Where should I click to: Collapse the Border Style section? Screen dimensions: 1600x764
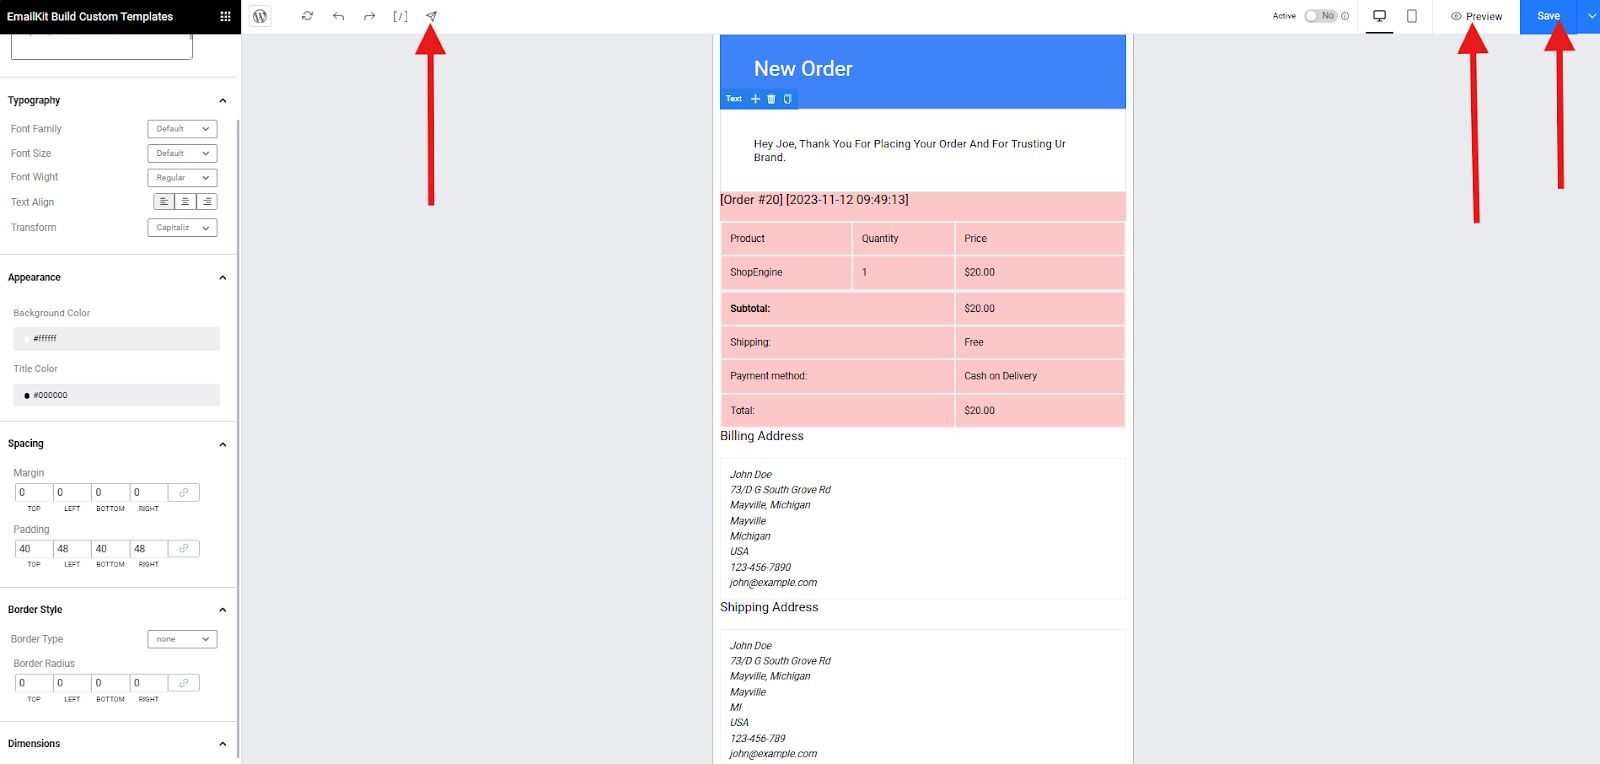point(223,610)
